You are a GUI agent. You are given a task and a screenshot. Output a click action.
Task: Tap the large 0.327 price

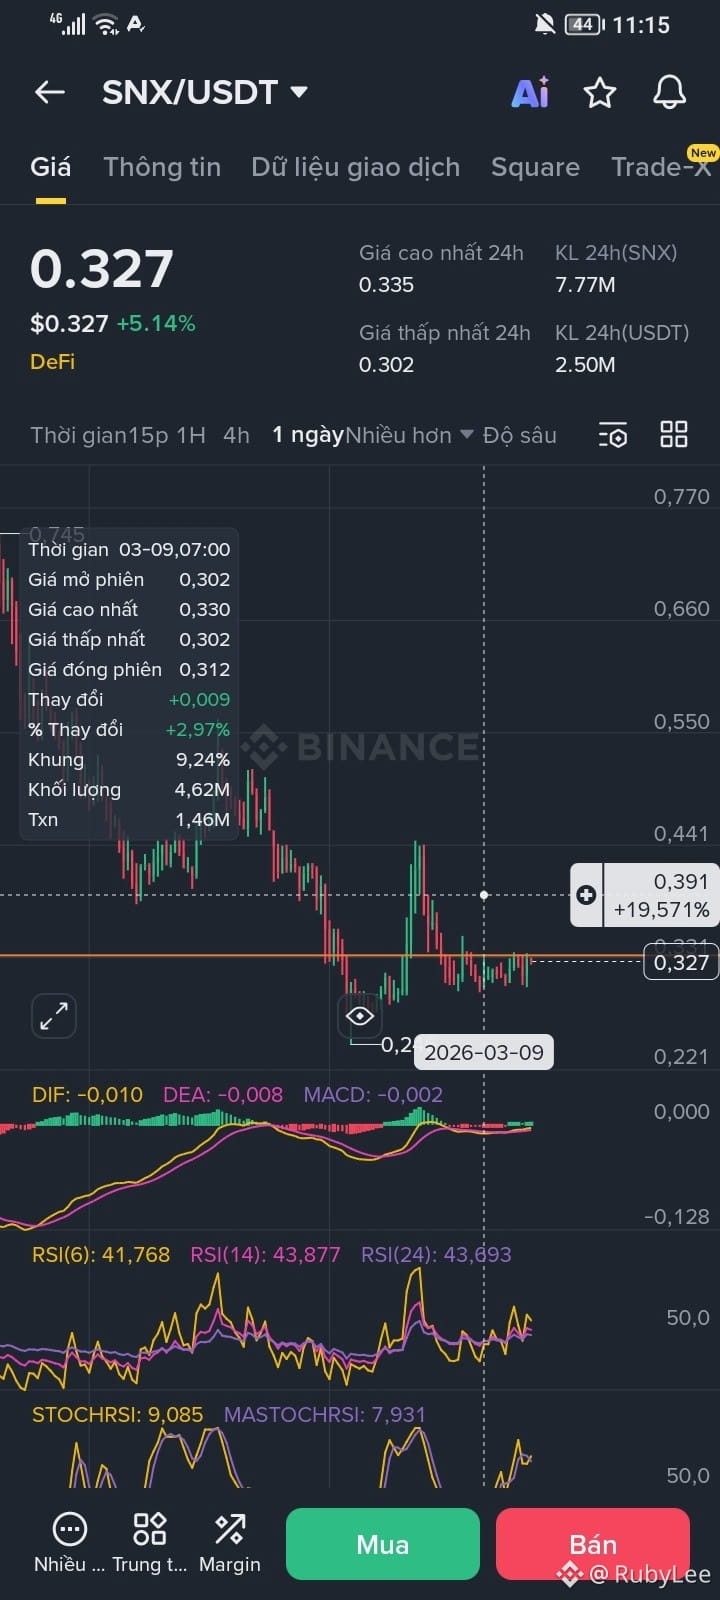click(x=102, y=269)
